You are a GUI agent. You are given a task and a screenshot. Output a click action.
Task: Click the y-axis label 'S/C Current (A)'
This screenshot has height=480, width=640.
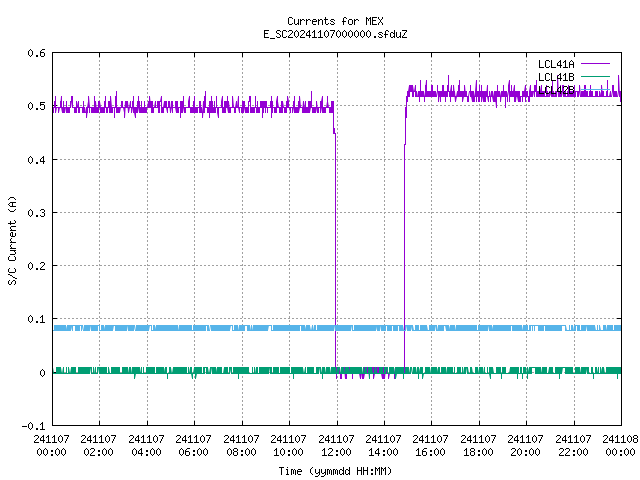click(12, 240)
